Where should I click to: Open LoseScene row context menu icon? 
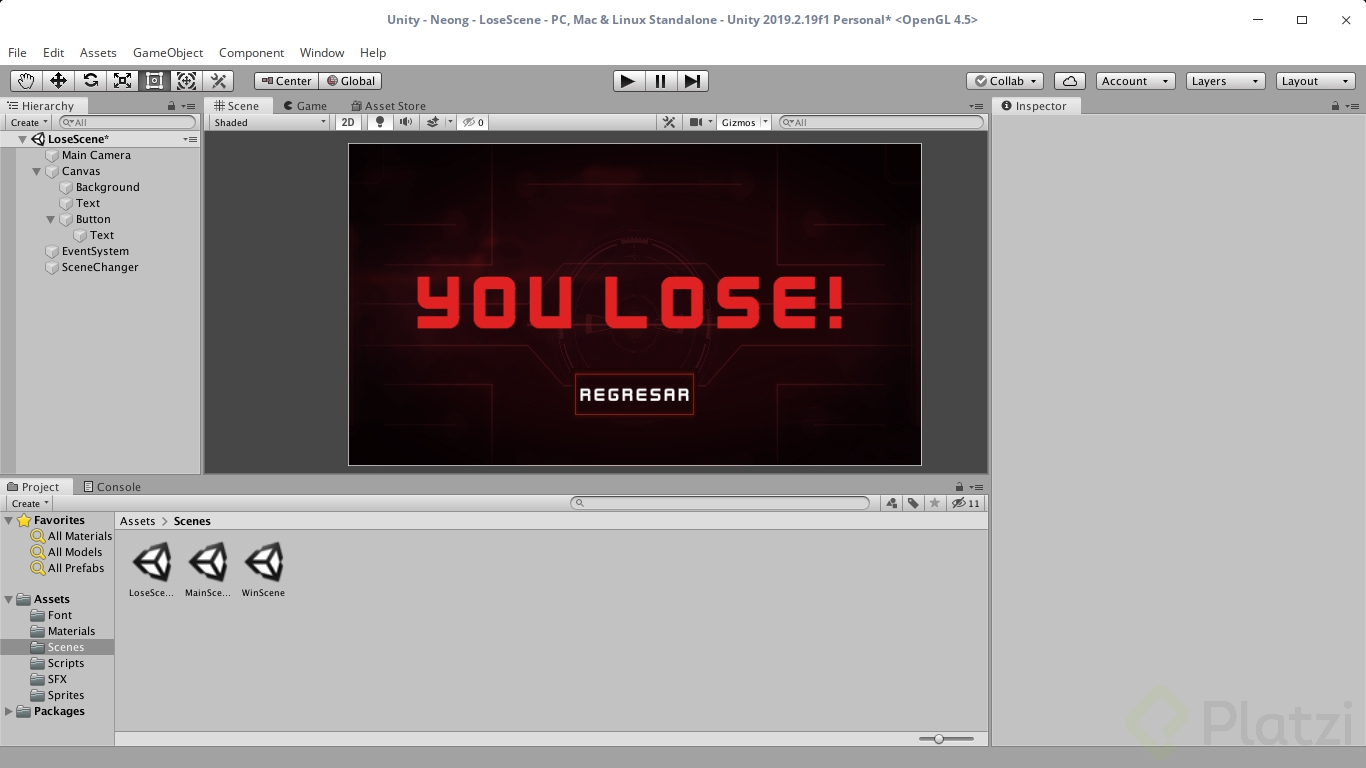point(191,139)
